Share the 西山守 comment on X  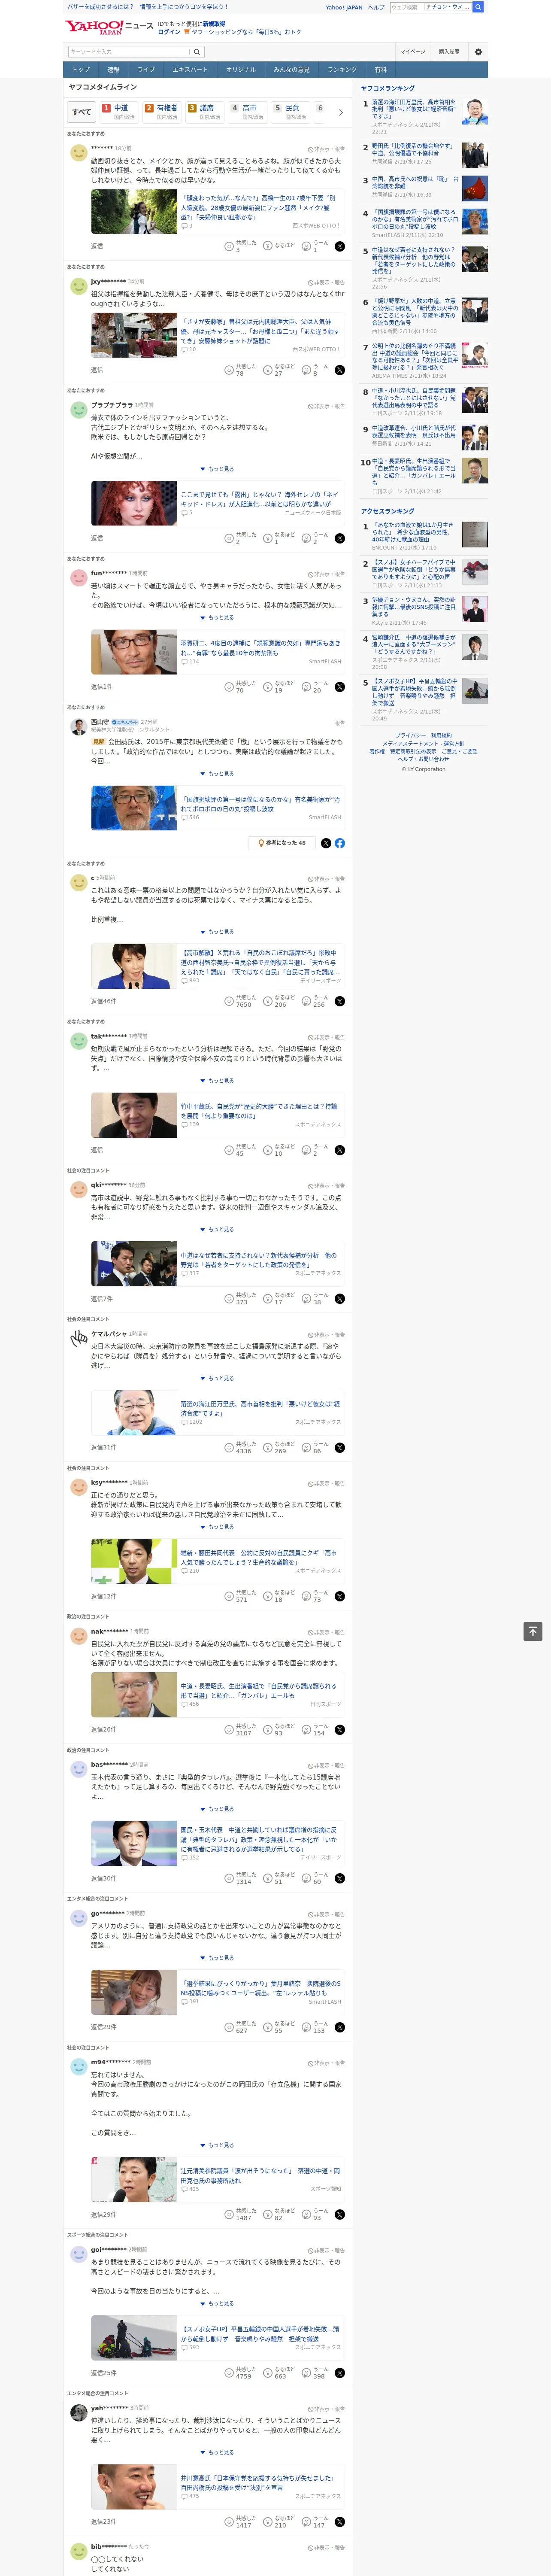click(x=326, y=843)
